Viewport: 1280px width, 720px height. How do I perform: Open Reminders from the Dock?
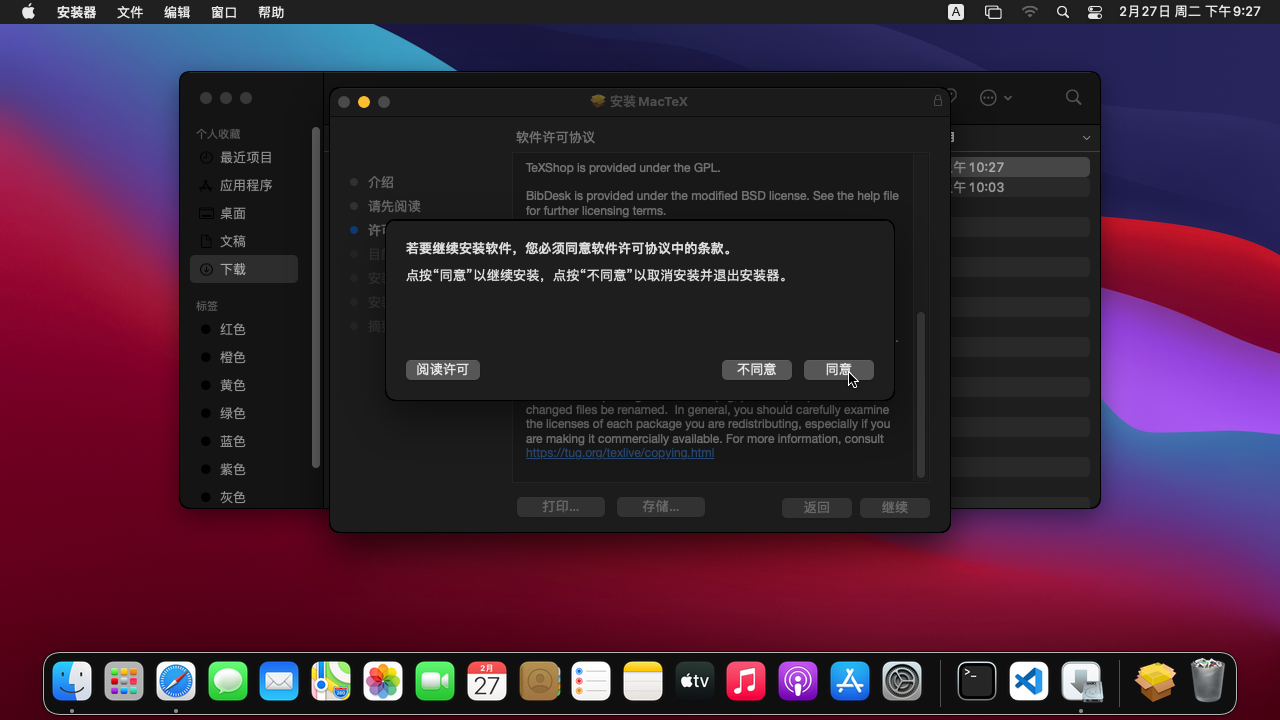tap(591, 681)
